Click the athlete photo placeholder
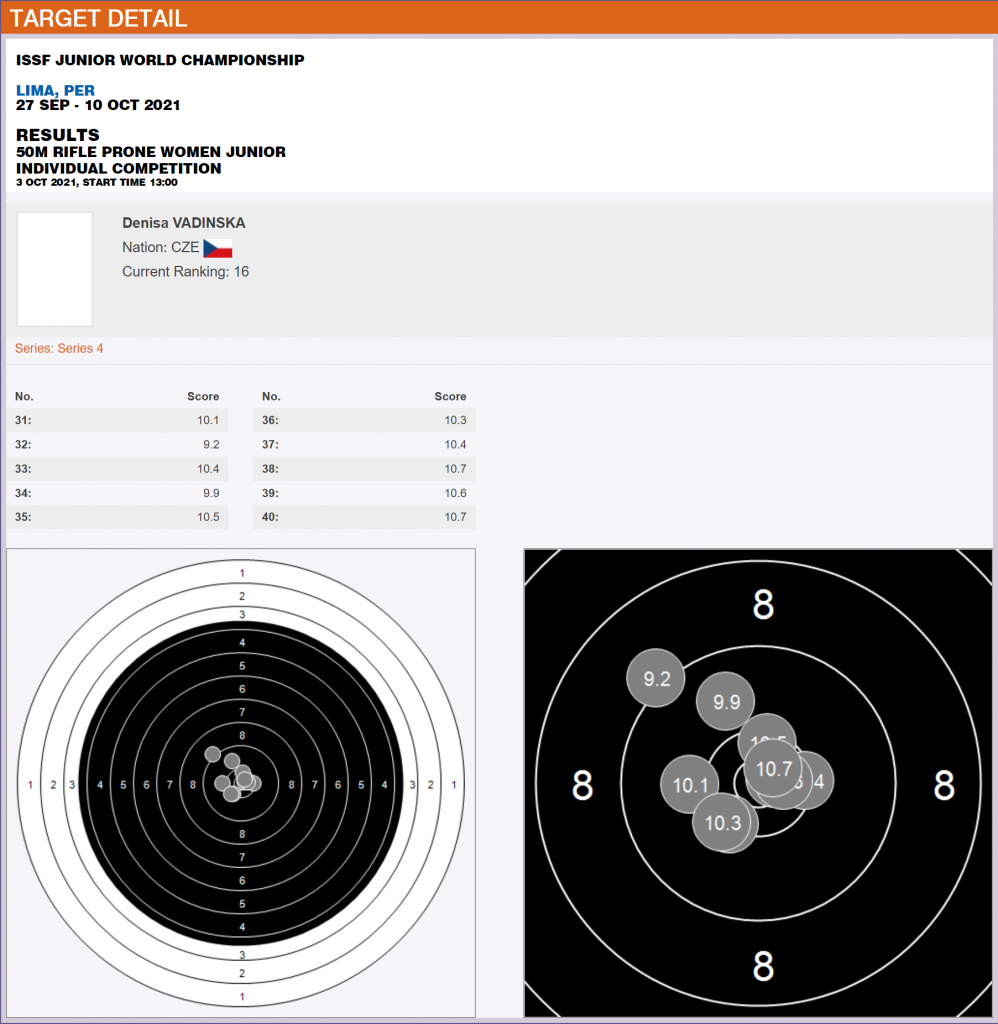 tap(55, 269)
